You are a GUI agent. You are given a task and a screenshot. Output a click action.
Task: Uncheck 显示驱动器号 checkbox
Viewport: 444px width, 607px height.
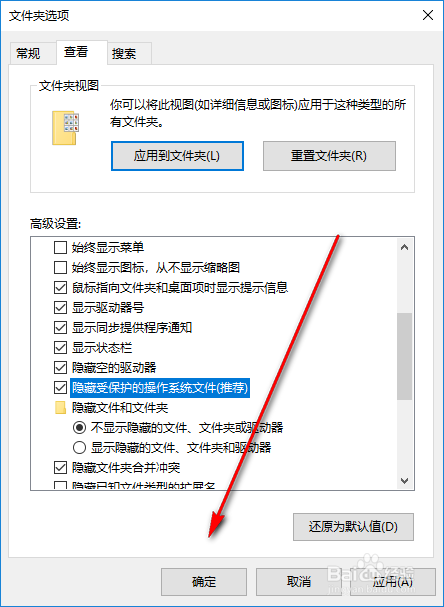[60, 307]
